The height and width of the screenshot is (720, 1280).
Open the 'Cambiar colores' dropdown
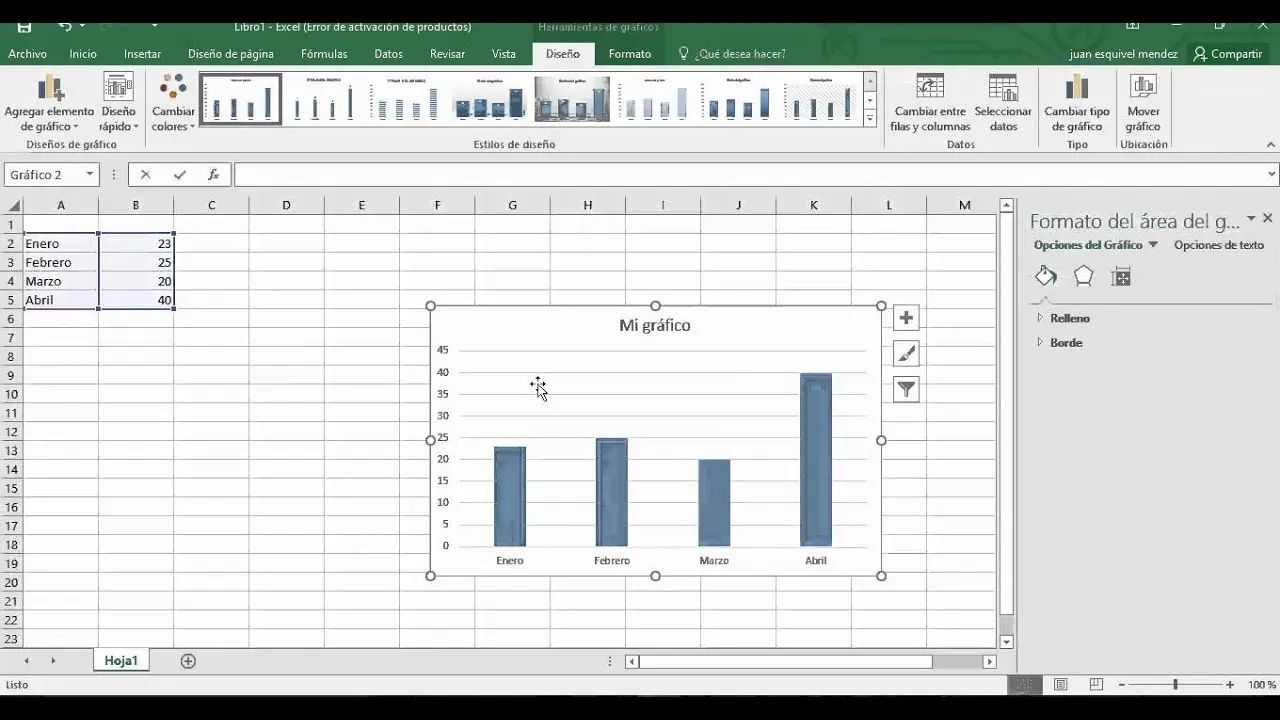[172, 104]
